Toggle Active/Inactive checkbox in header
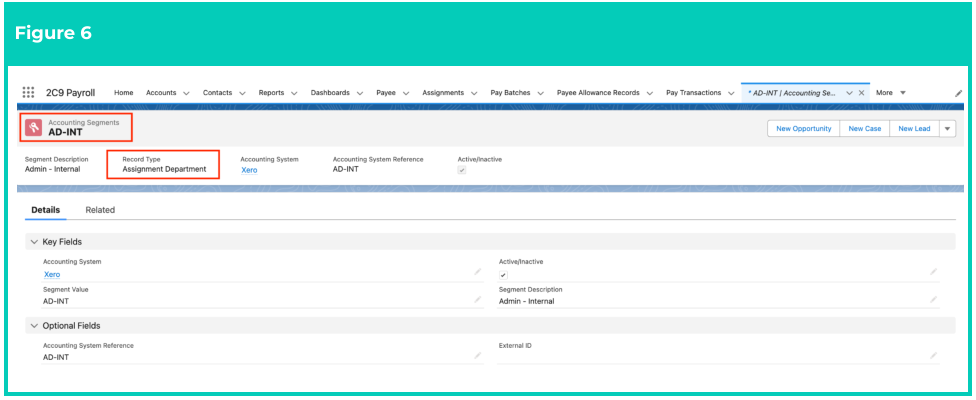976x400 pixels. [462, 170]
